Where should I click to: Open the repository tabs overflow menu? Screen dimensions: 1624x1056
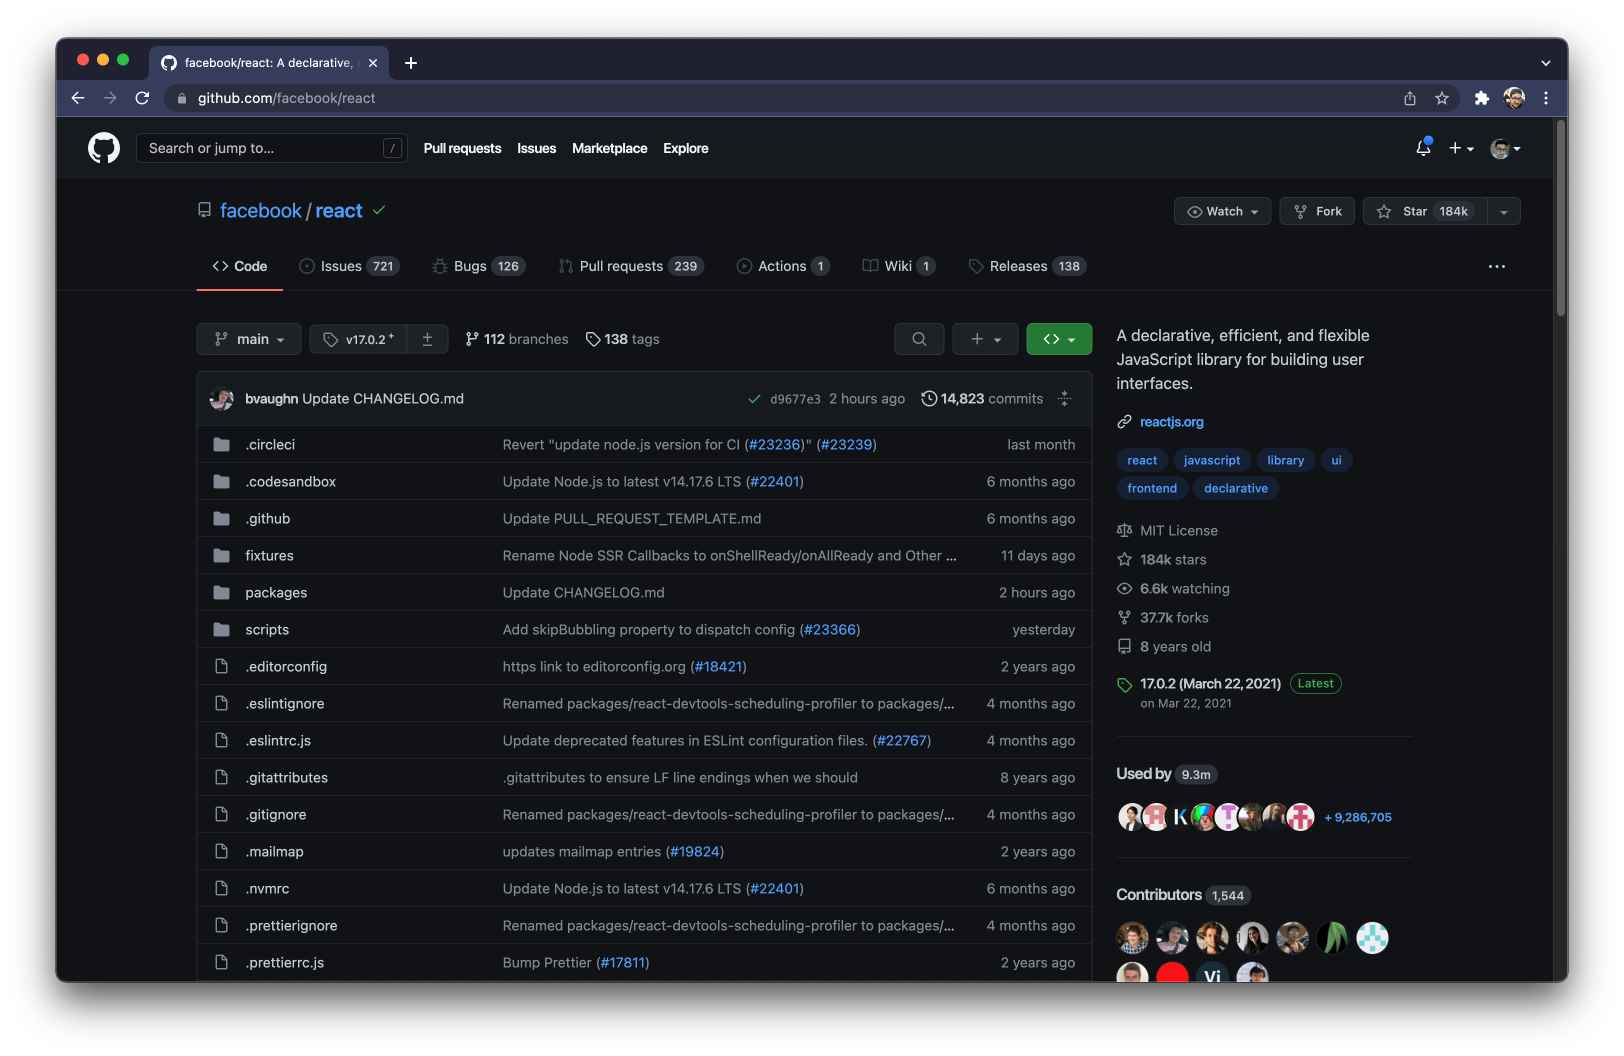(x=1497, y=266)
